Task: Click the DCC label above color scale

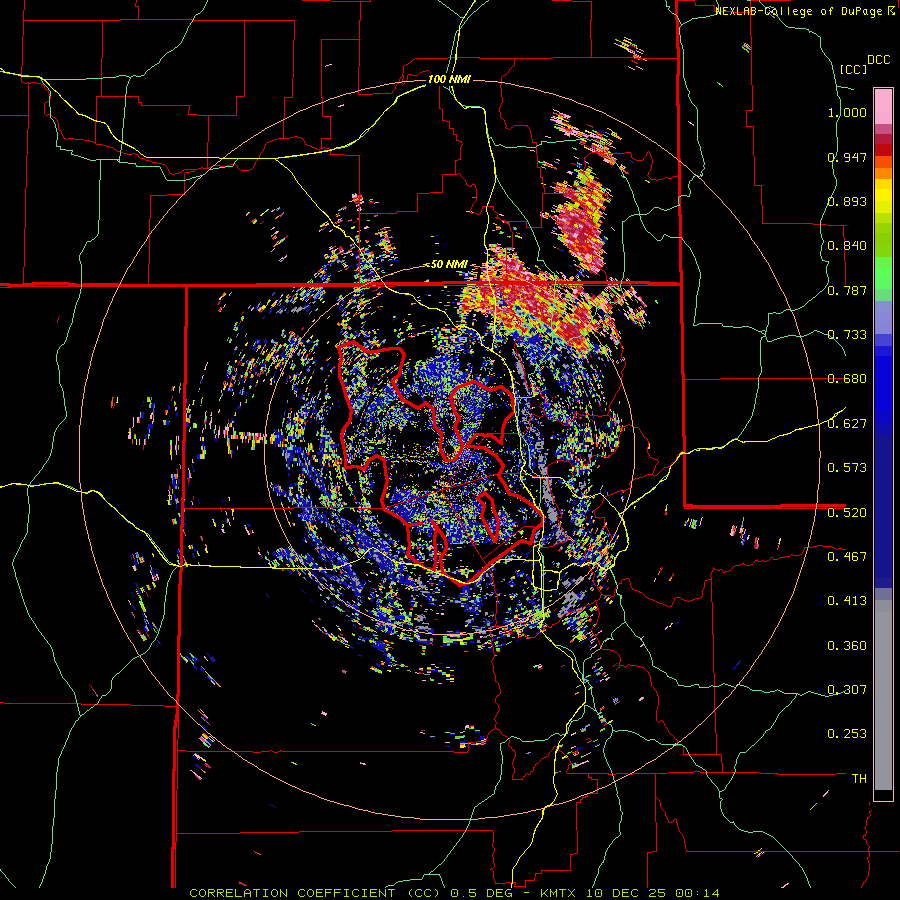Action: pyautogui.click(x=878, y=60)
